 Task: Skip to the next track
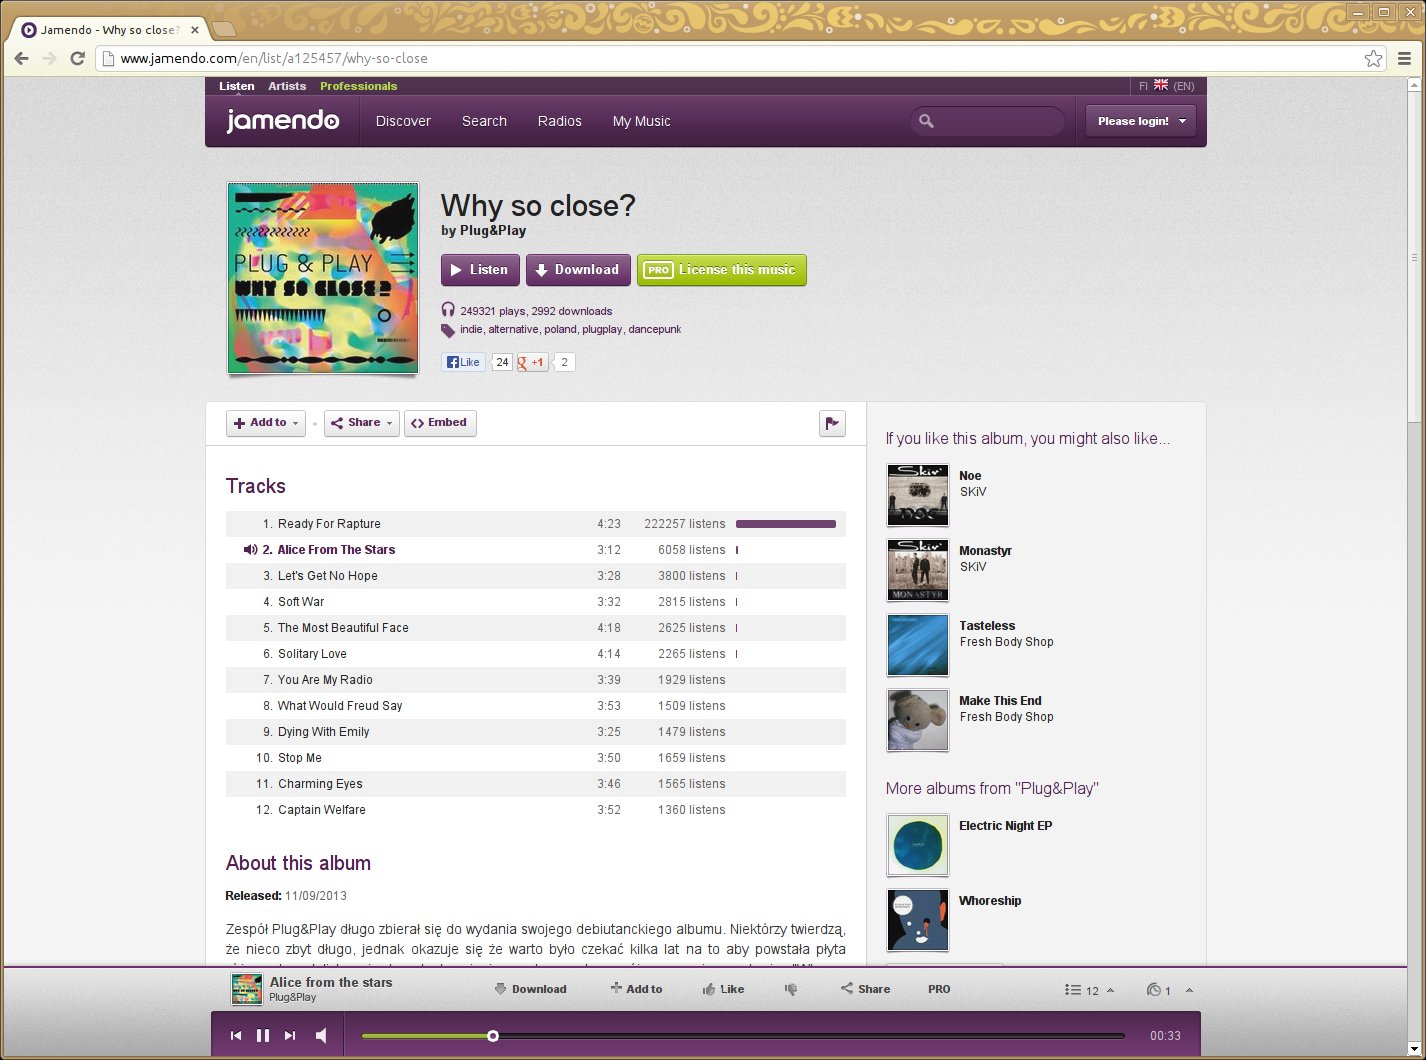(290, 1036)
